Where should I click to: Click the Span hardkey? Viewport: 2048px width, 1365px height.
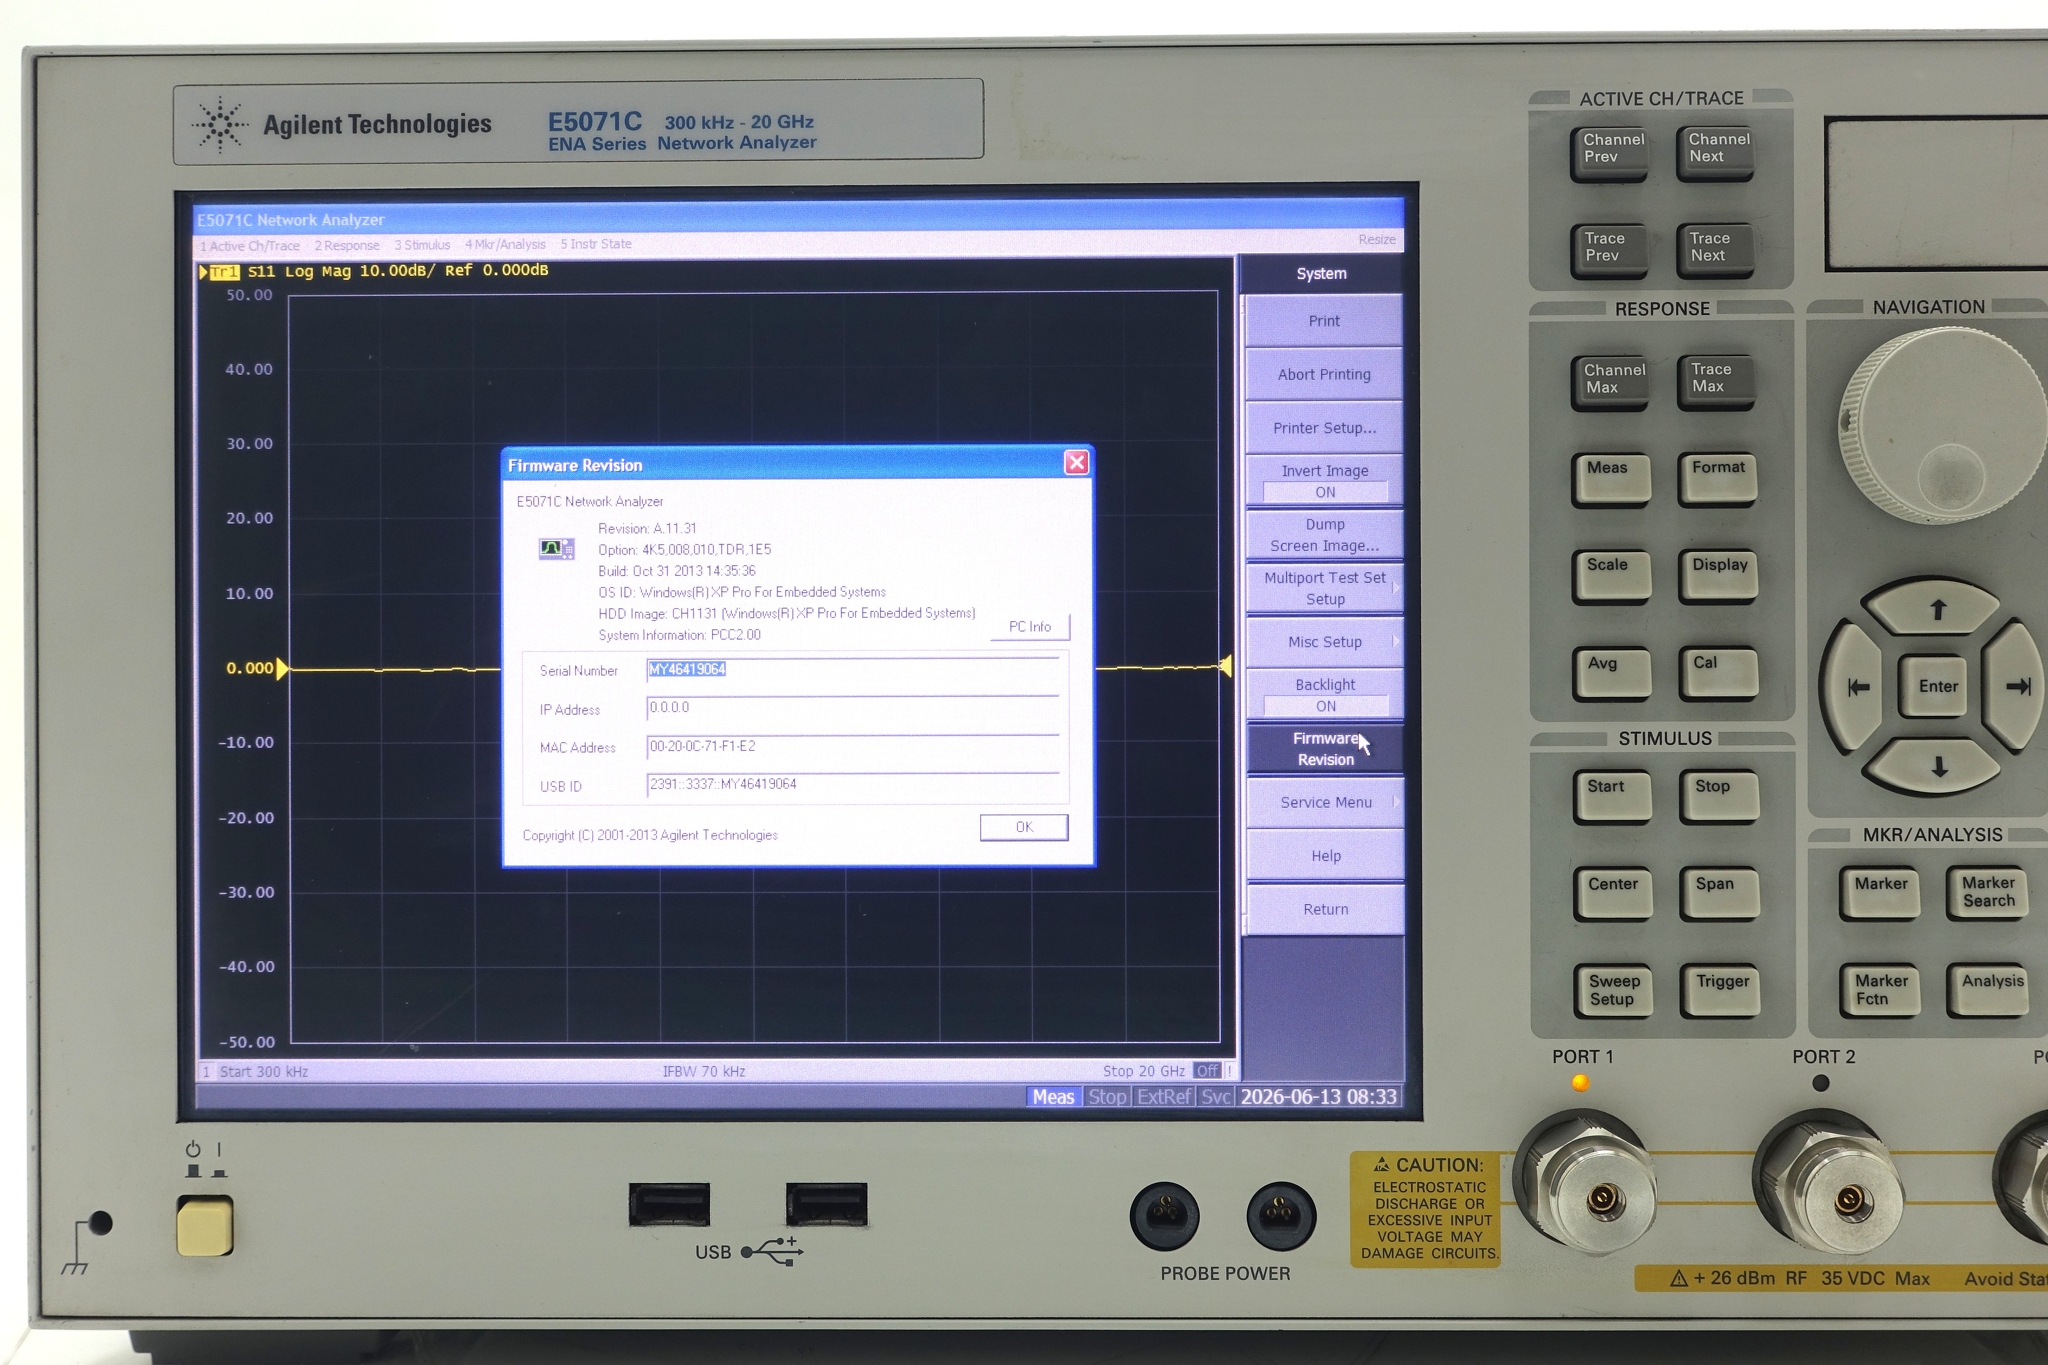coord(1720,894)
